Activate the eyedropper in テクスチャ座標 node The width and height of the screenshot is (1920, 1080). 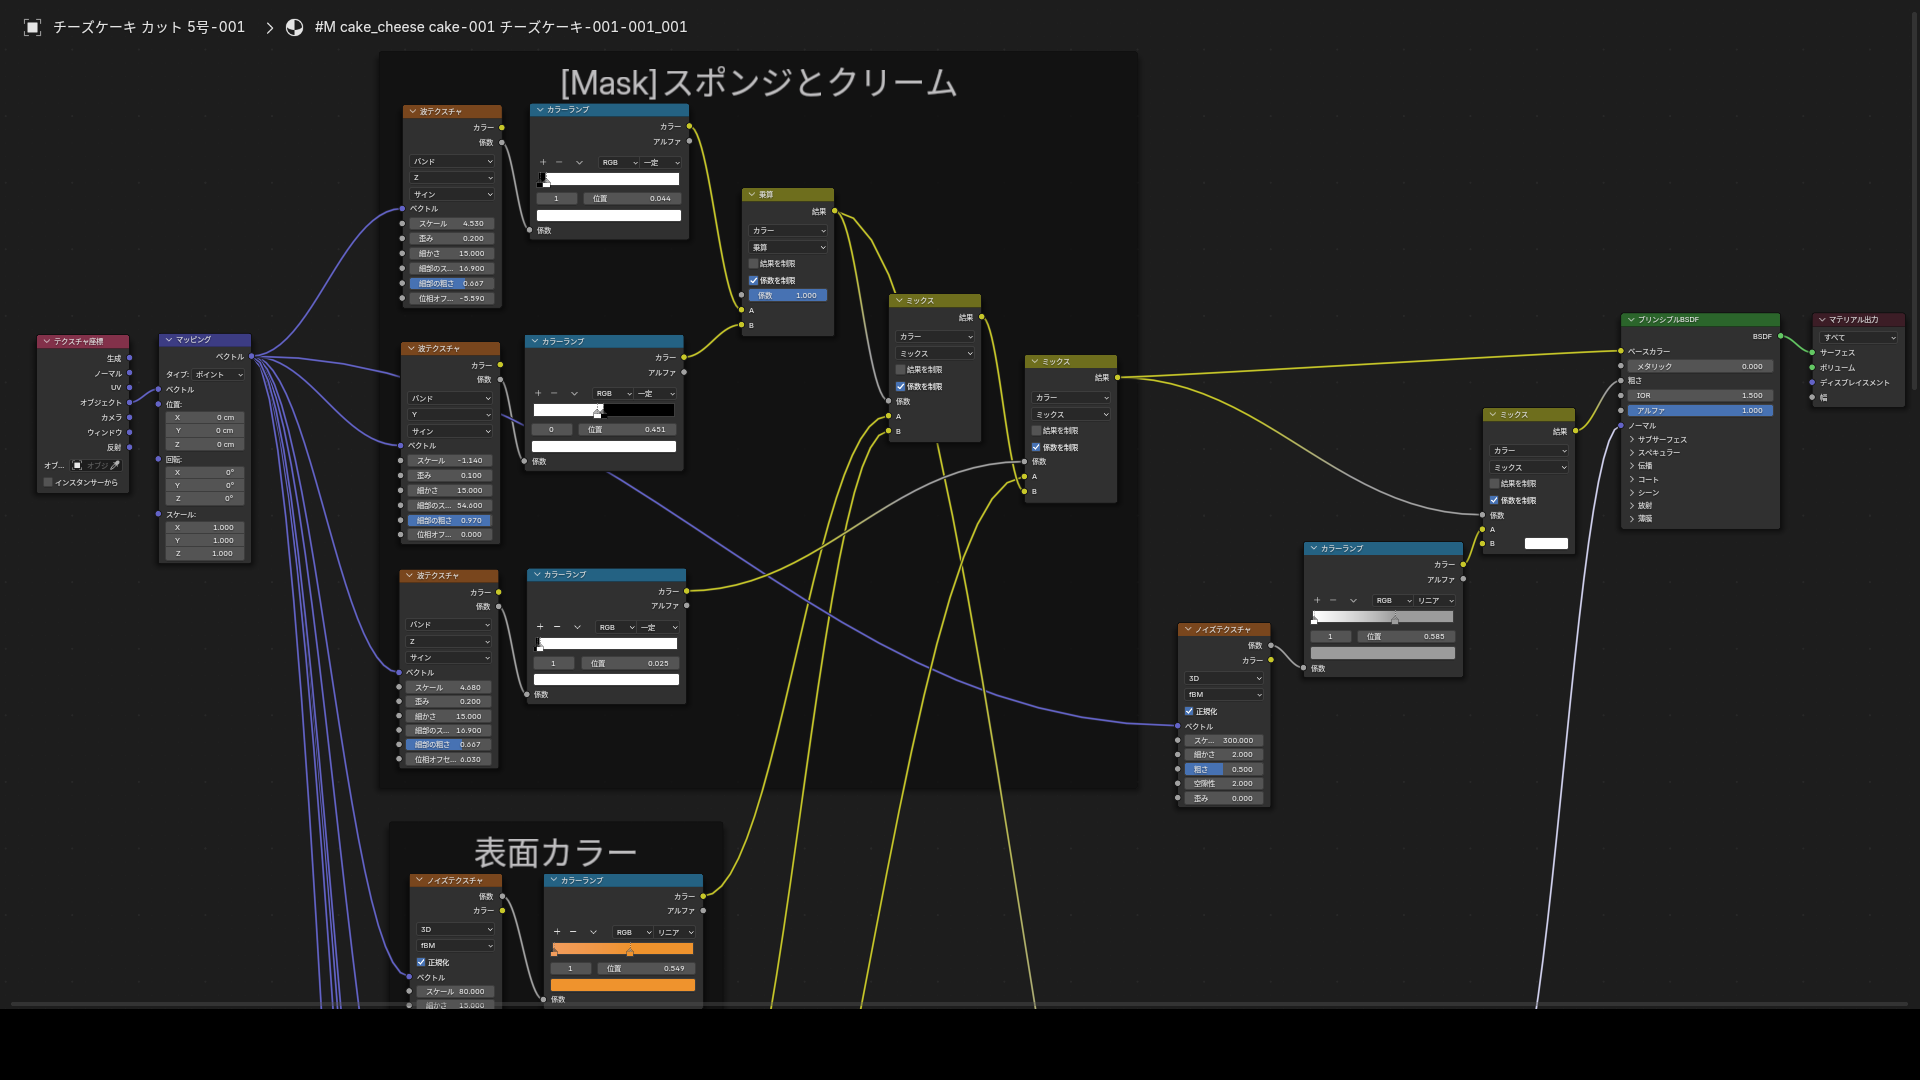click(115, 465)
